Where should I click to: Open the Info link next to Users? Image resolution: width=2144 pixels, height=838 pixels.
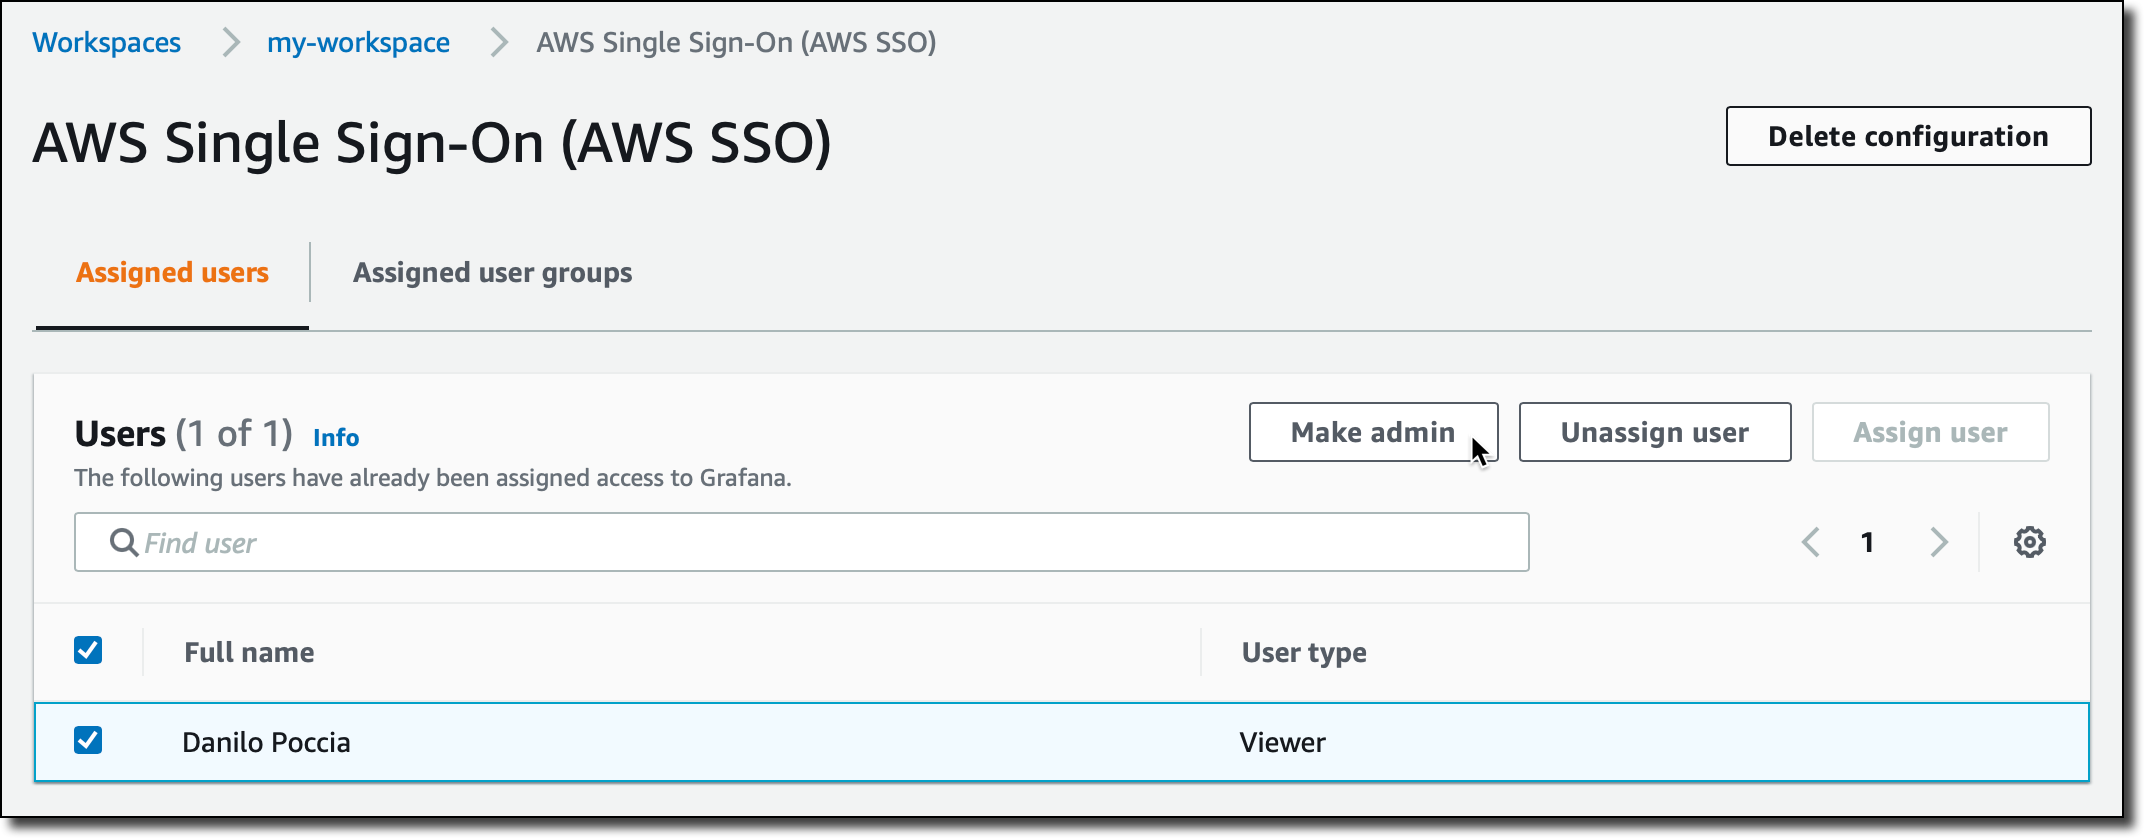(336, 437)
